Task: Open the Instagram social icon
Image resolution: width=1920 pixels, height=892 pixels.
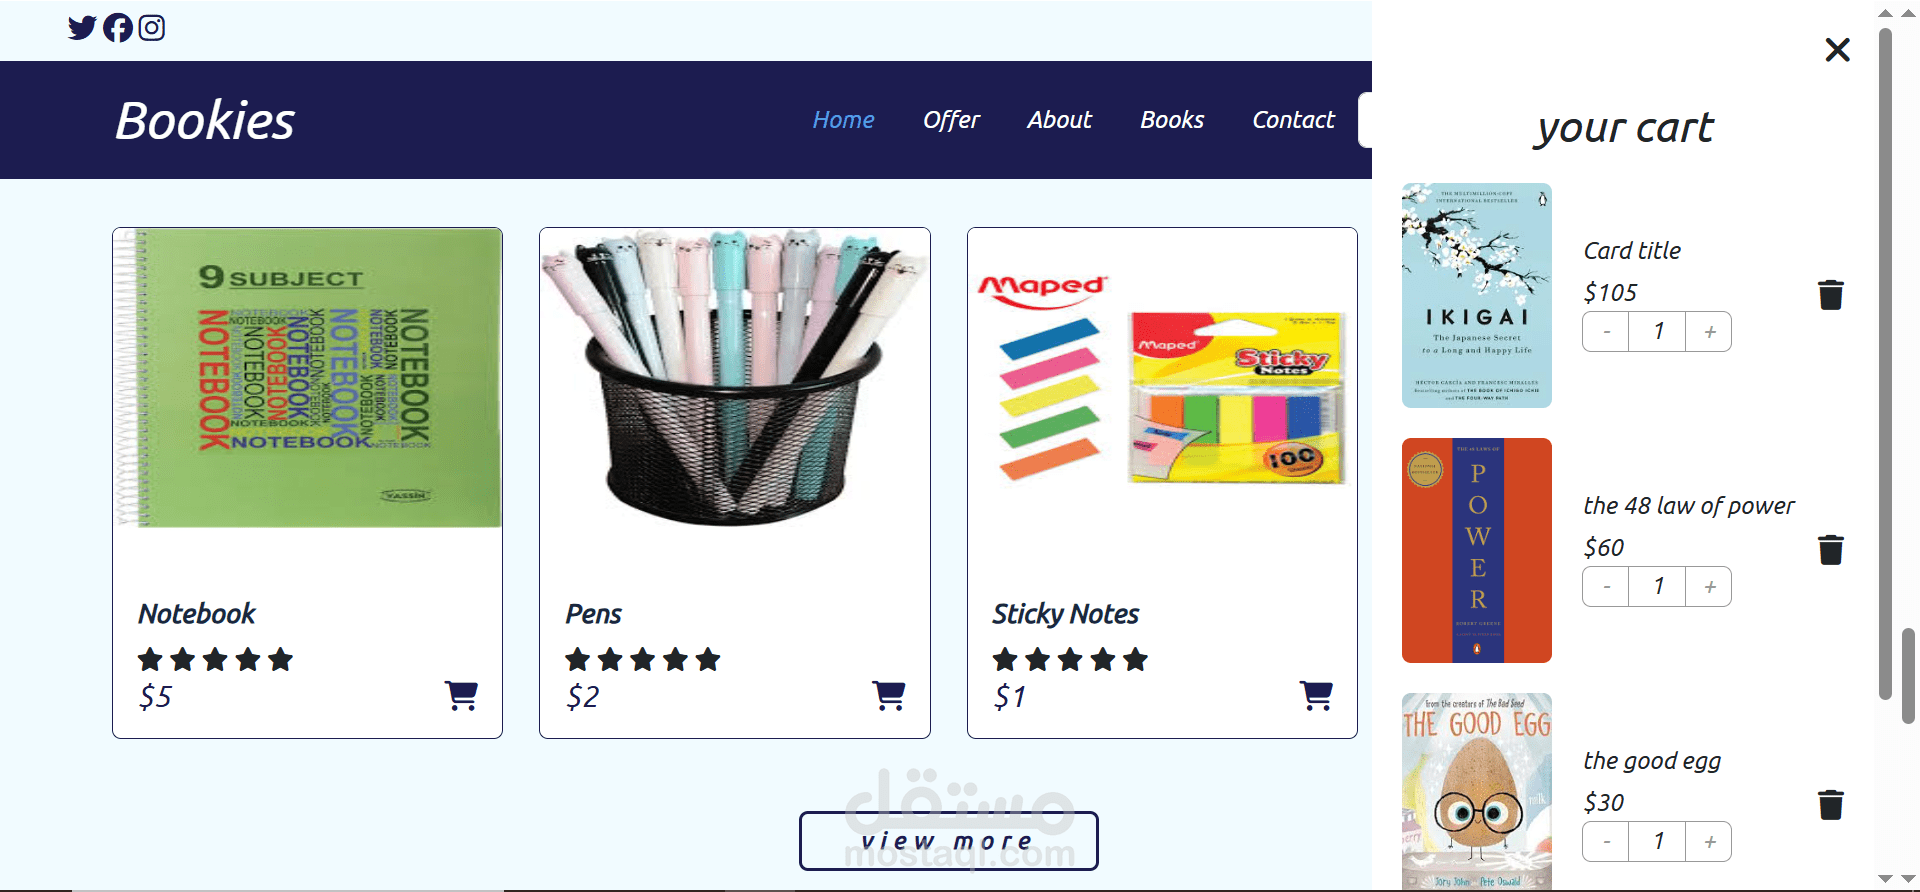Action: pos(152,28)
